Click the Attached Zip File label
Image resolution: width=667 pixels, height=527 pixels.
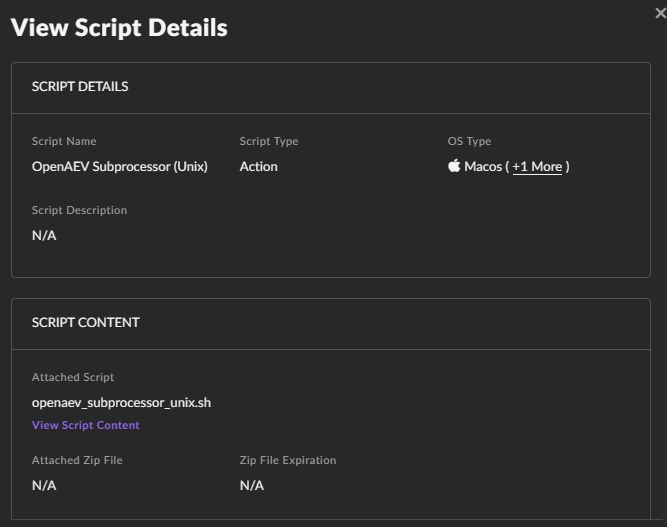click(x=77, y=461)
